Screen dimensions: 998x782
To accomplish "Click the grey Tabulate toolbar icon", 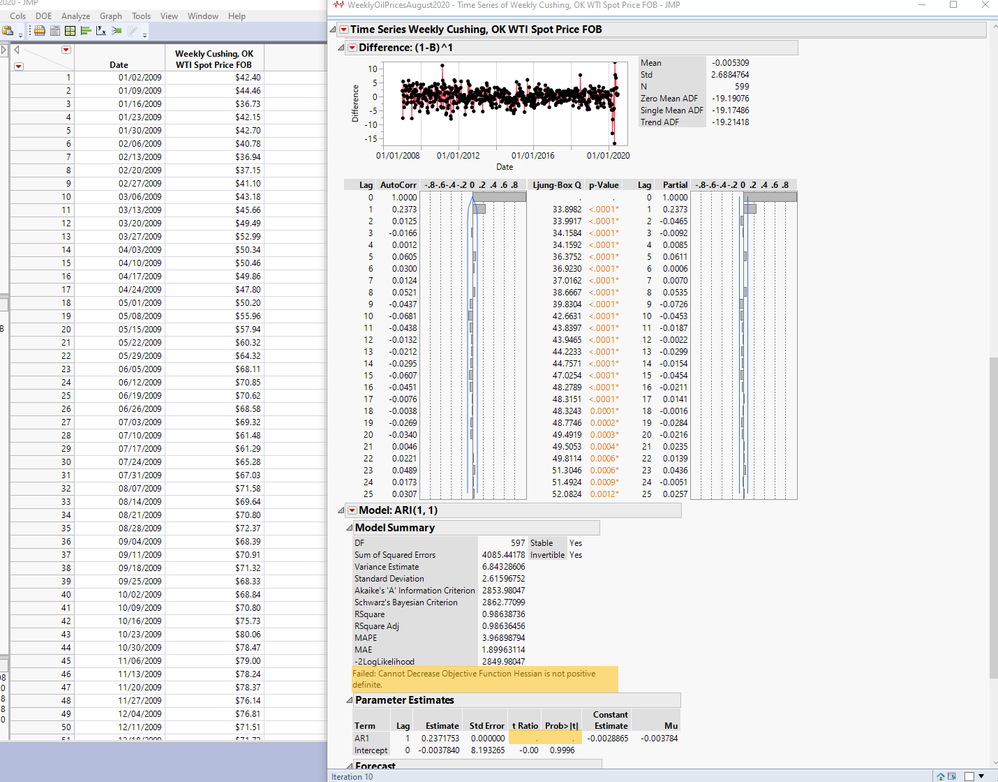I will (55, 32).
